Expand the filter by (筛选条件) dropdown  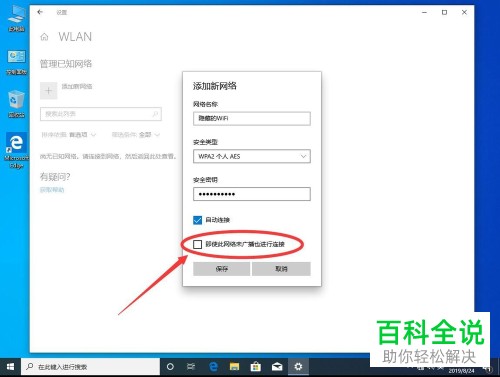(x=136, y=135)
